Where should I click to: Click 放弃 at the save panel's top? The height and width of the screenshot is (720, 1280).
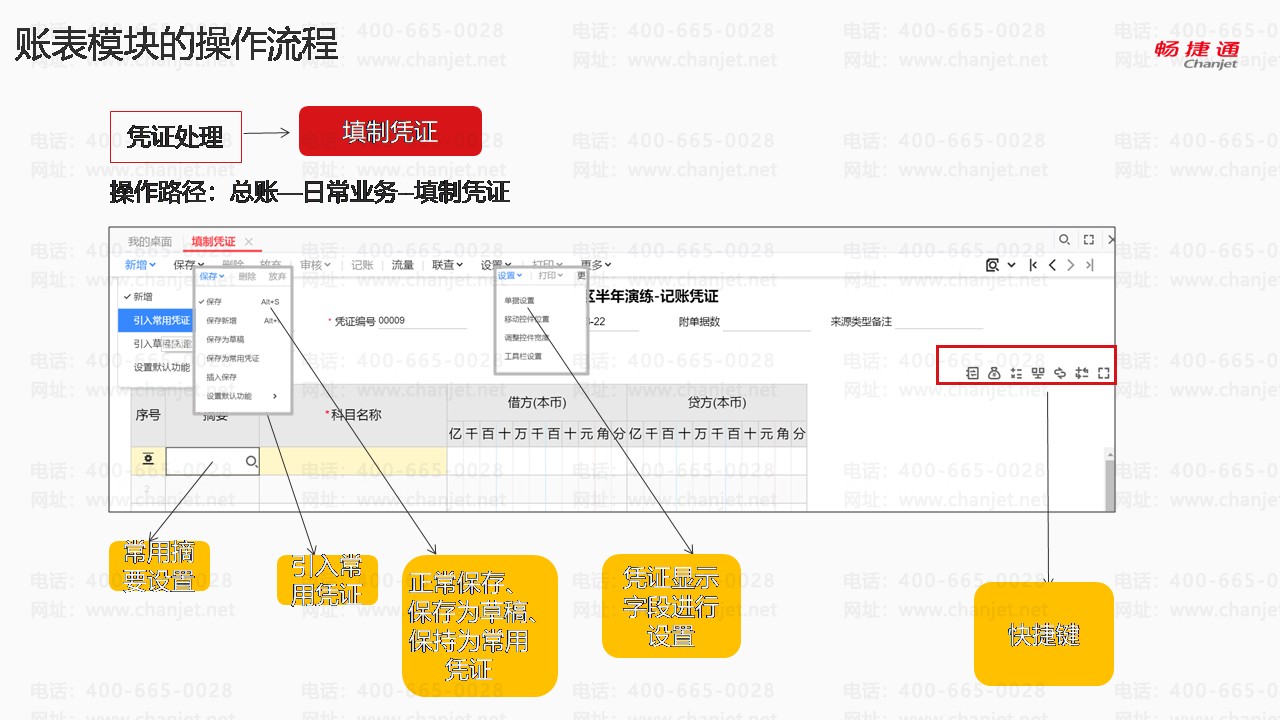(277, 276)
